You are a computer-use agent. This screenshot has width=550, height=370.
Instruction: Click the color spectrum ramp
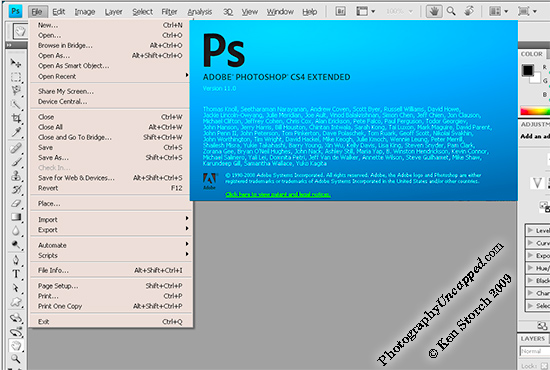coord(535,111)
